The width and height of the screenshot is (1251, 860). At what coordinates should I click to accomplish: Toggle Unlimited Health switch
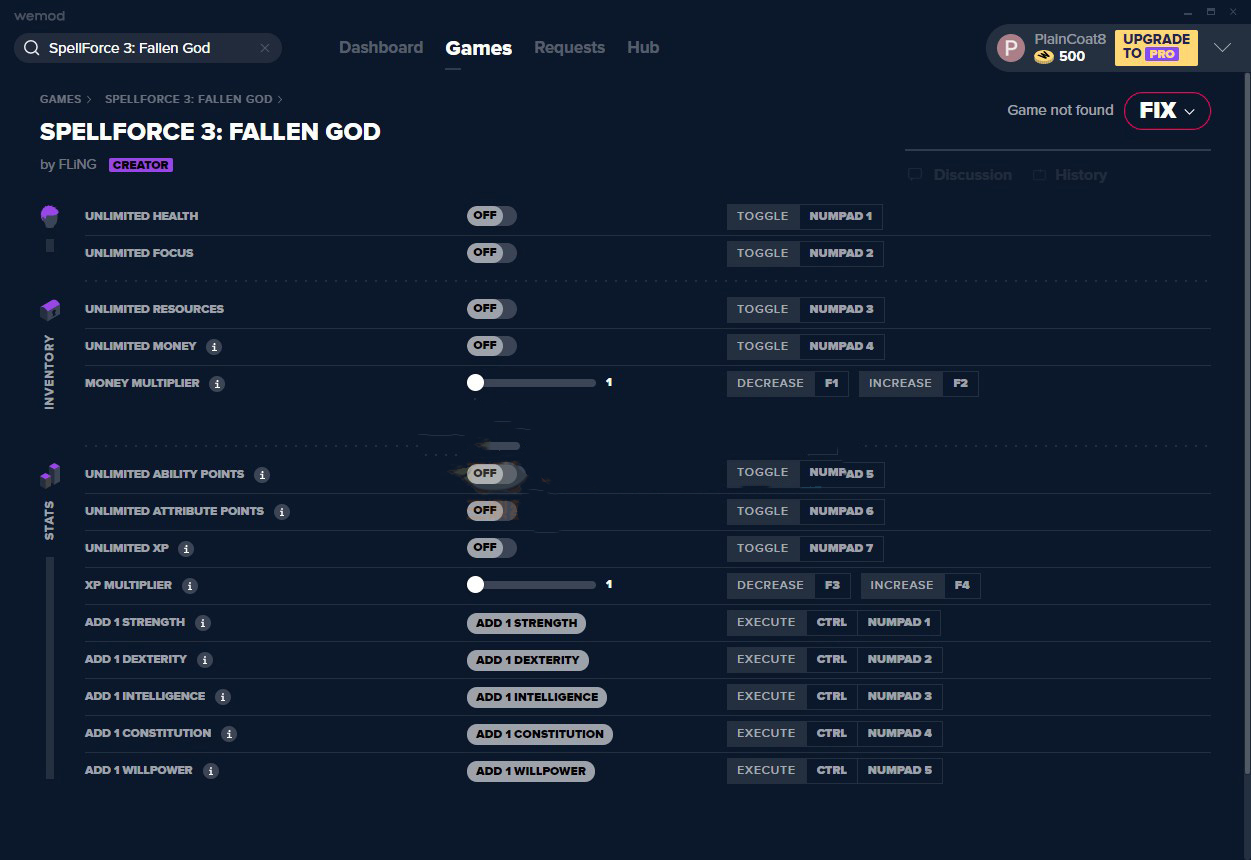pos(492,216)
